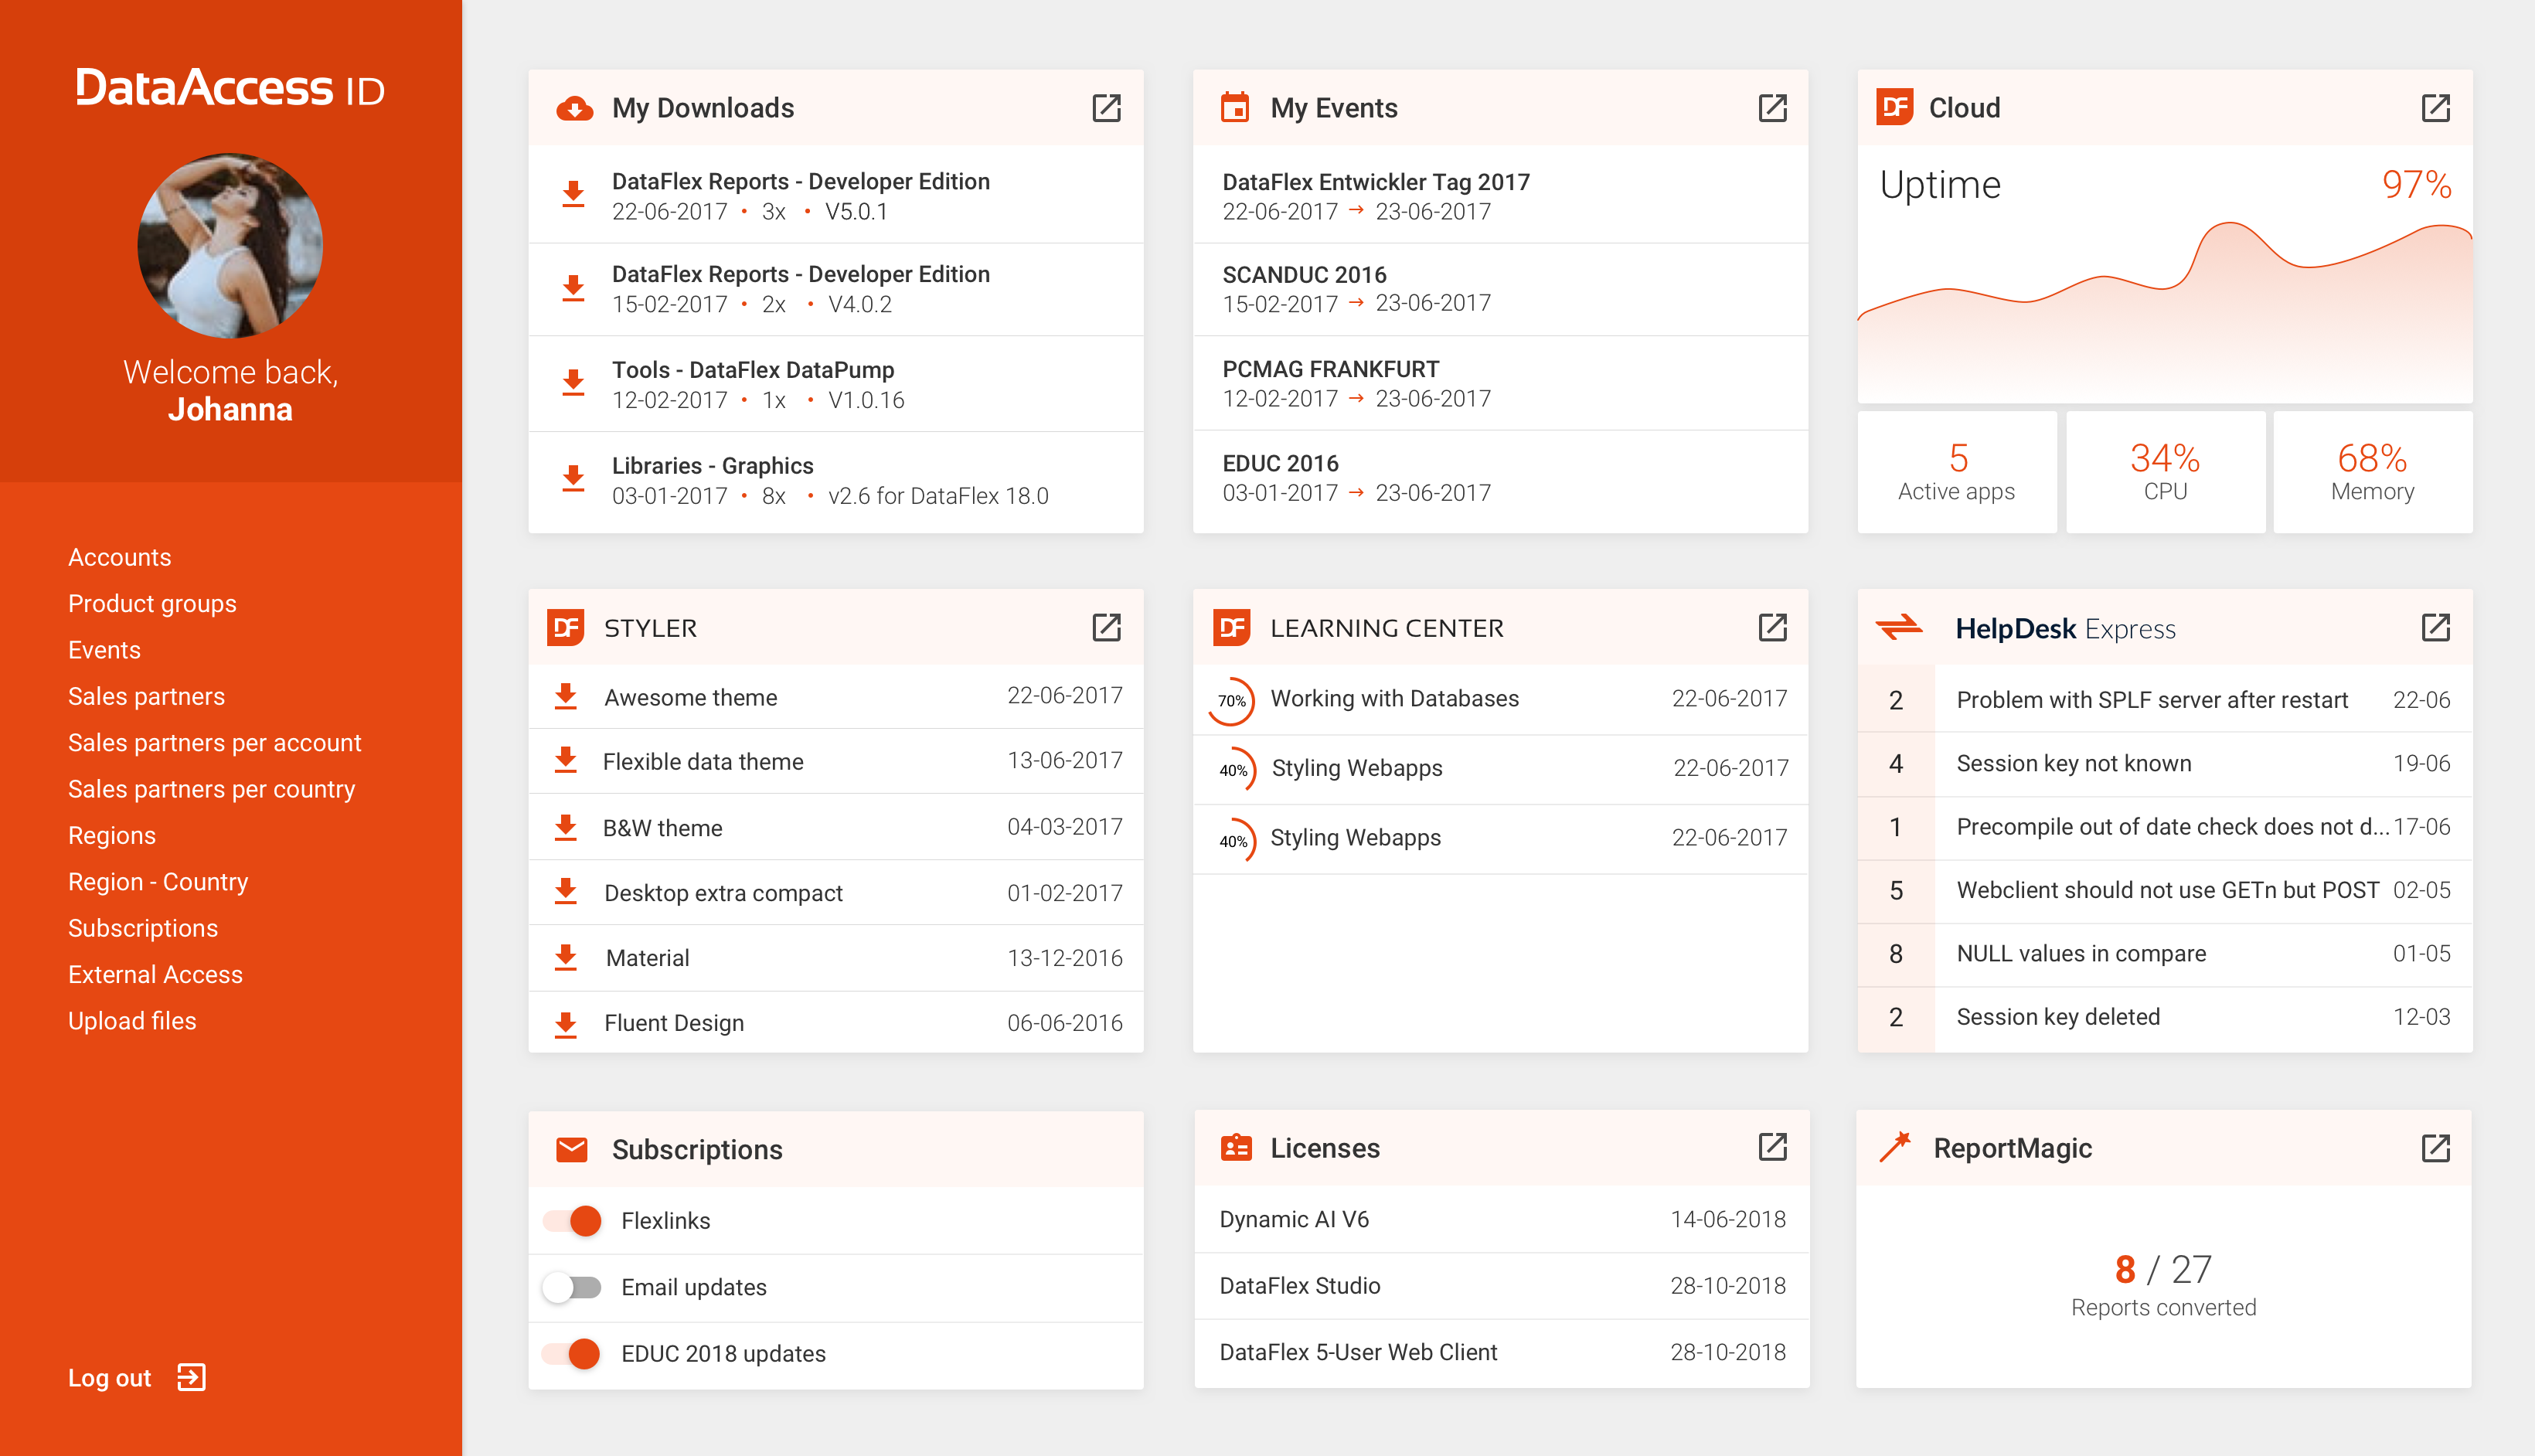Open ReportMagic external link icon

pyautogui.click(x=2435, y=1147)
